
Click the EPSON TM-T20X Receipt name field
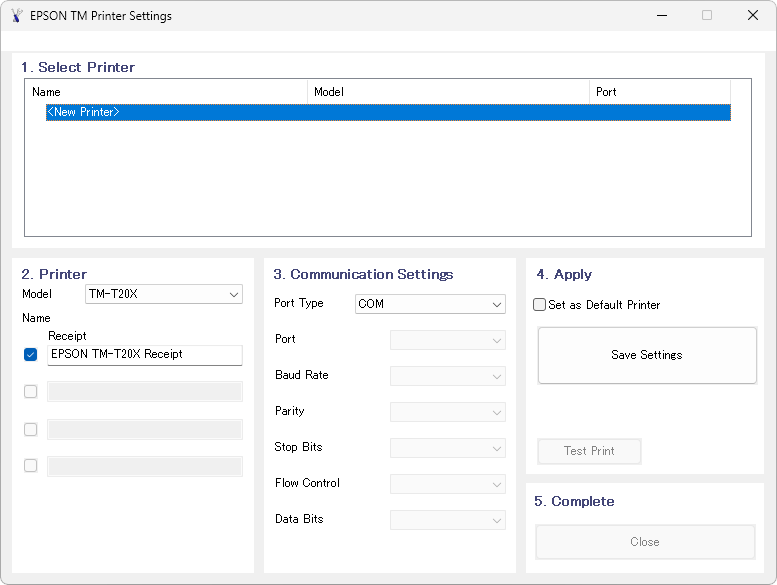pyautogui.click(x=145, y=355)
